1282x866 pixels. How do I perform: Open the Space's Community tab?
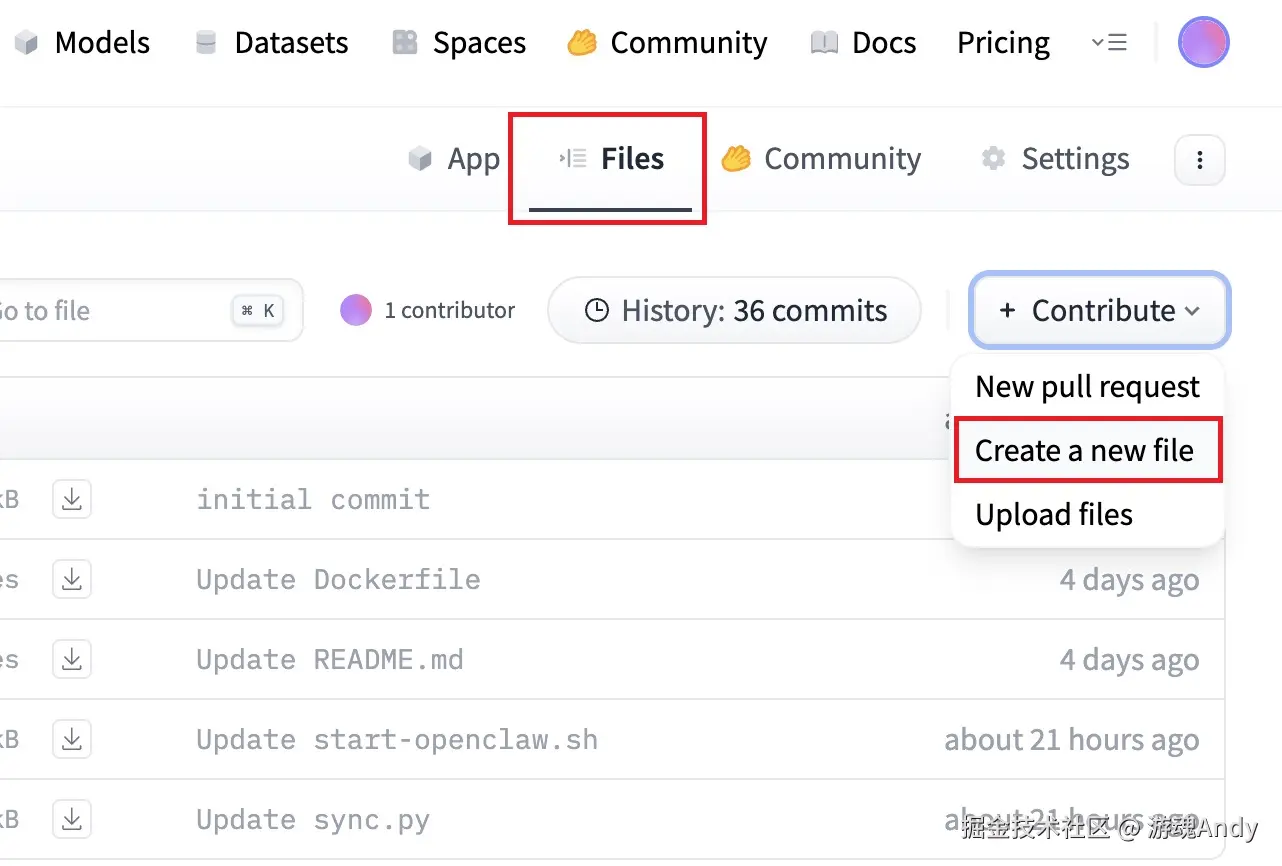click(822, 160)
